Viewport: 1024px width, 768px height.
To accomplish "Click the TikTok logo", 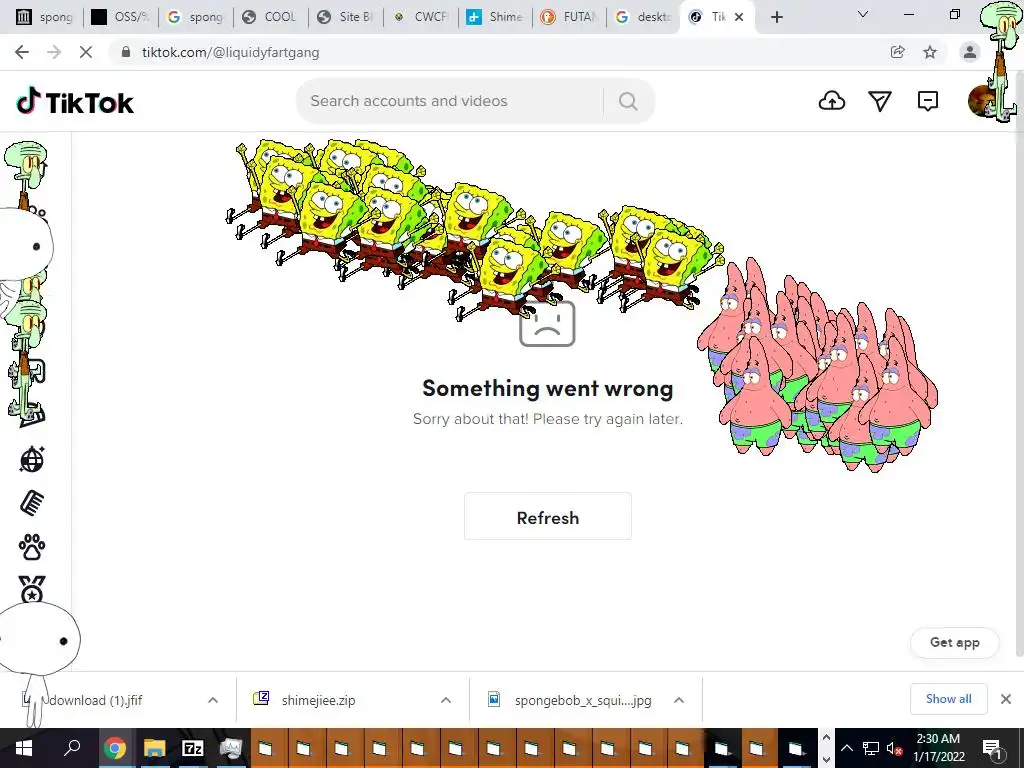I will (x=74, y=101).
